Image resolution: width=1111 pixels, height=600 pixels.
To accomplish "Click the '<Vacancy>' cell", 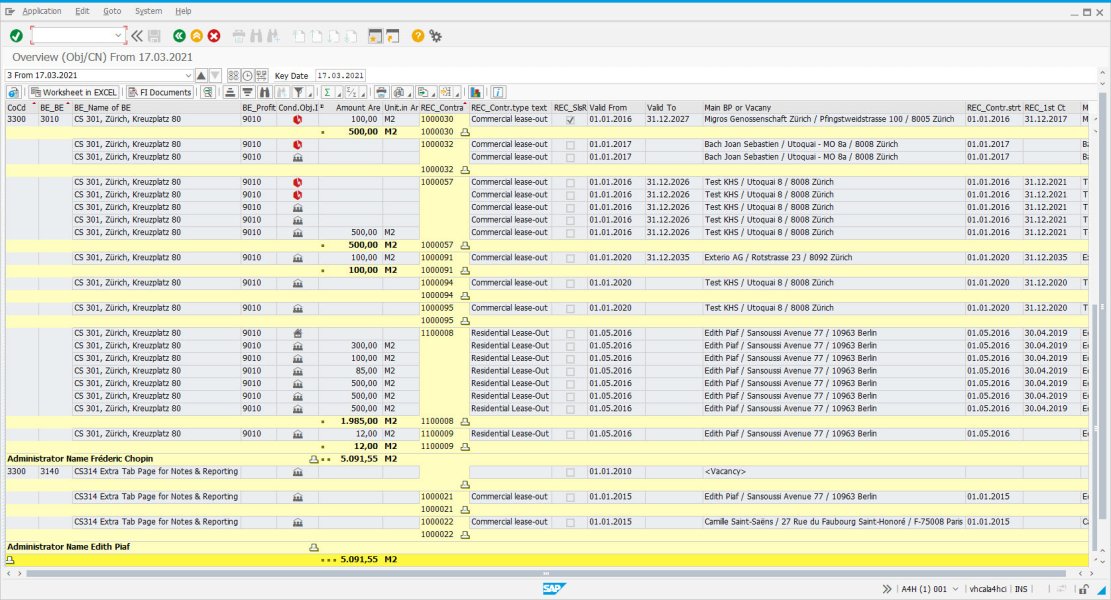I will pos(833,472).
